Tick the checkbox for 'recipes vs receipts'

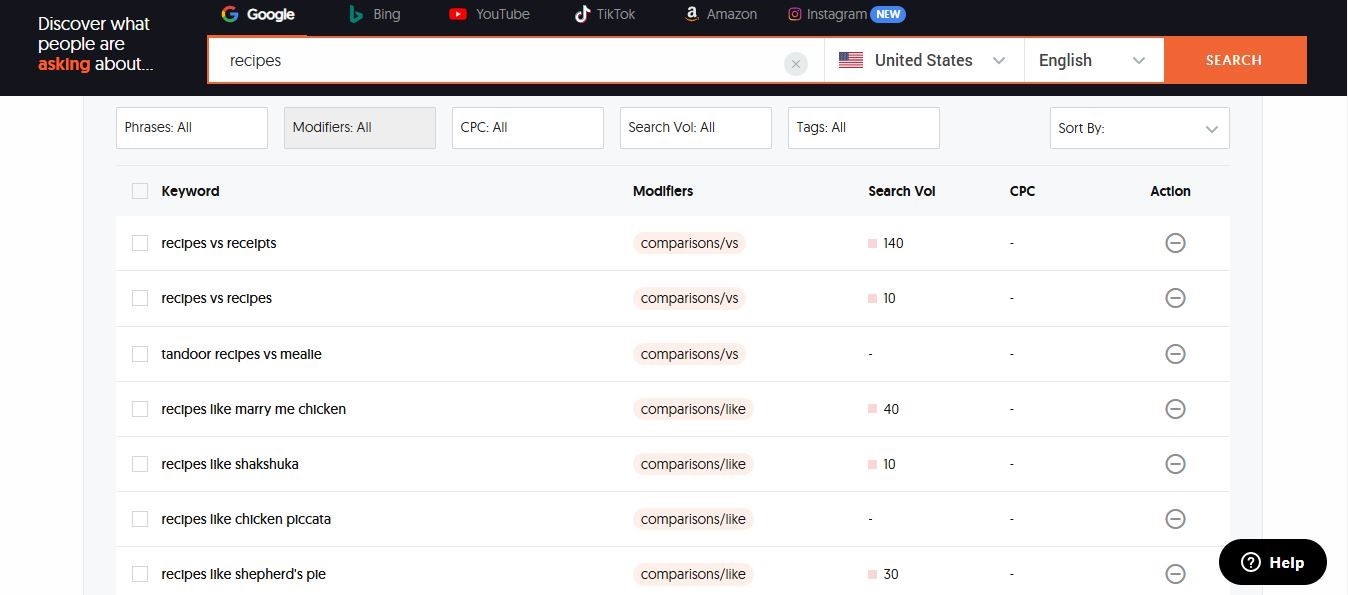tap(140, 243)
